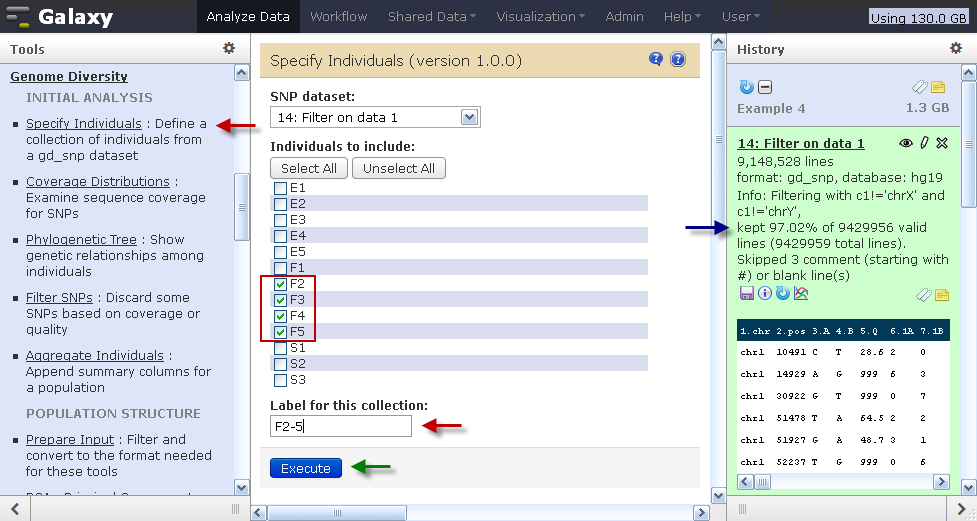977x521 pixels.
Task: Collapse the History panel with the right chevron
Action: 961,509
